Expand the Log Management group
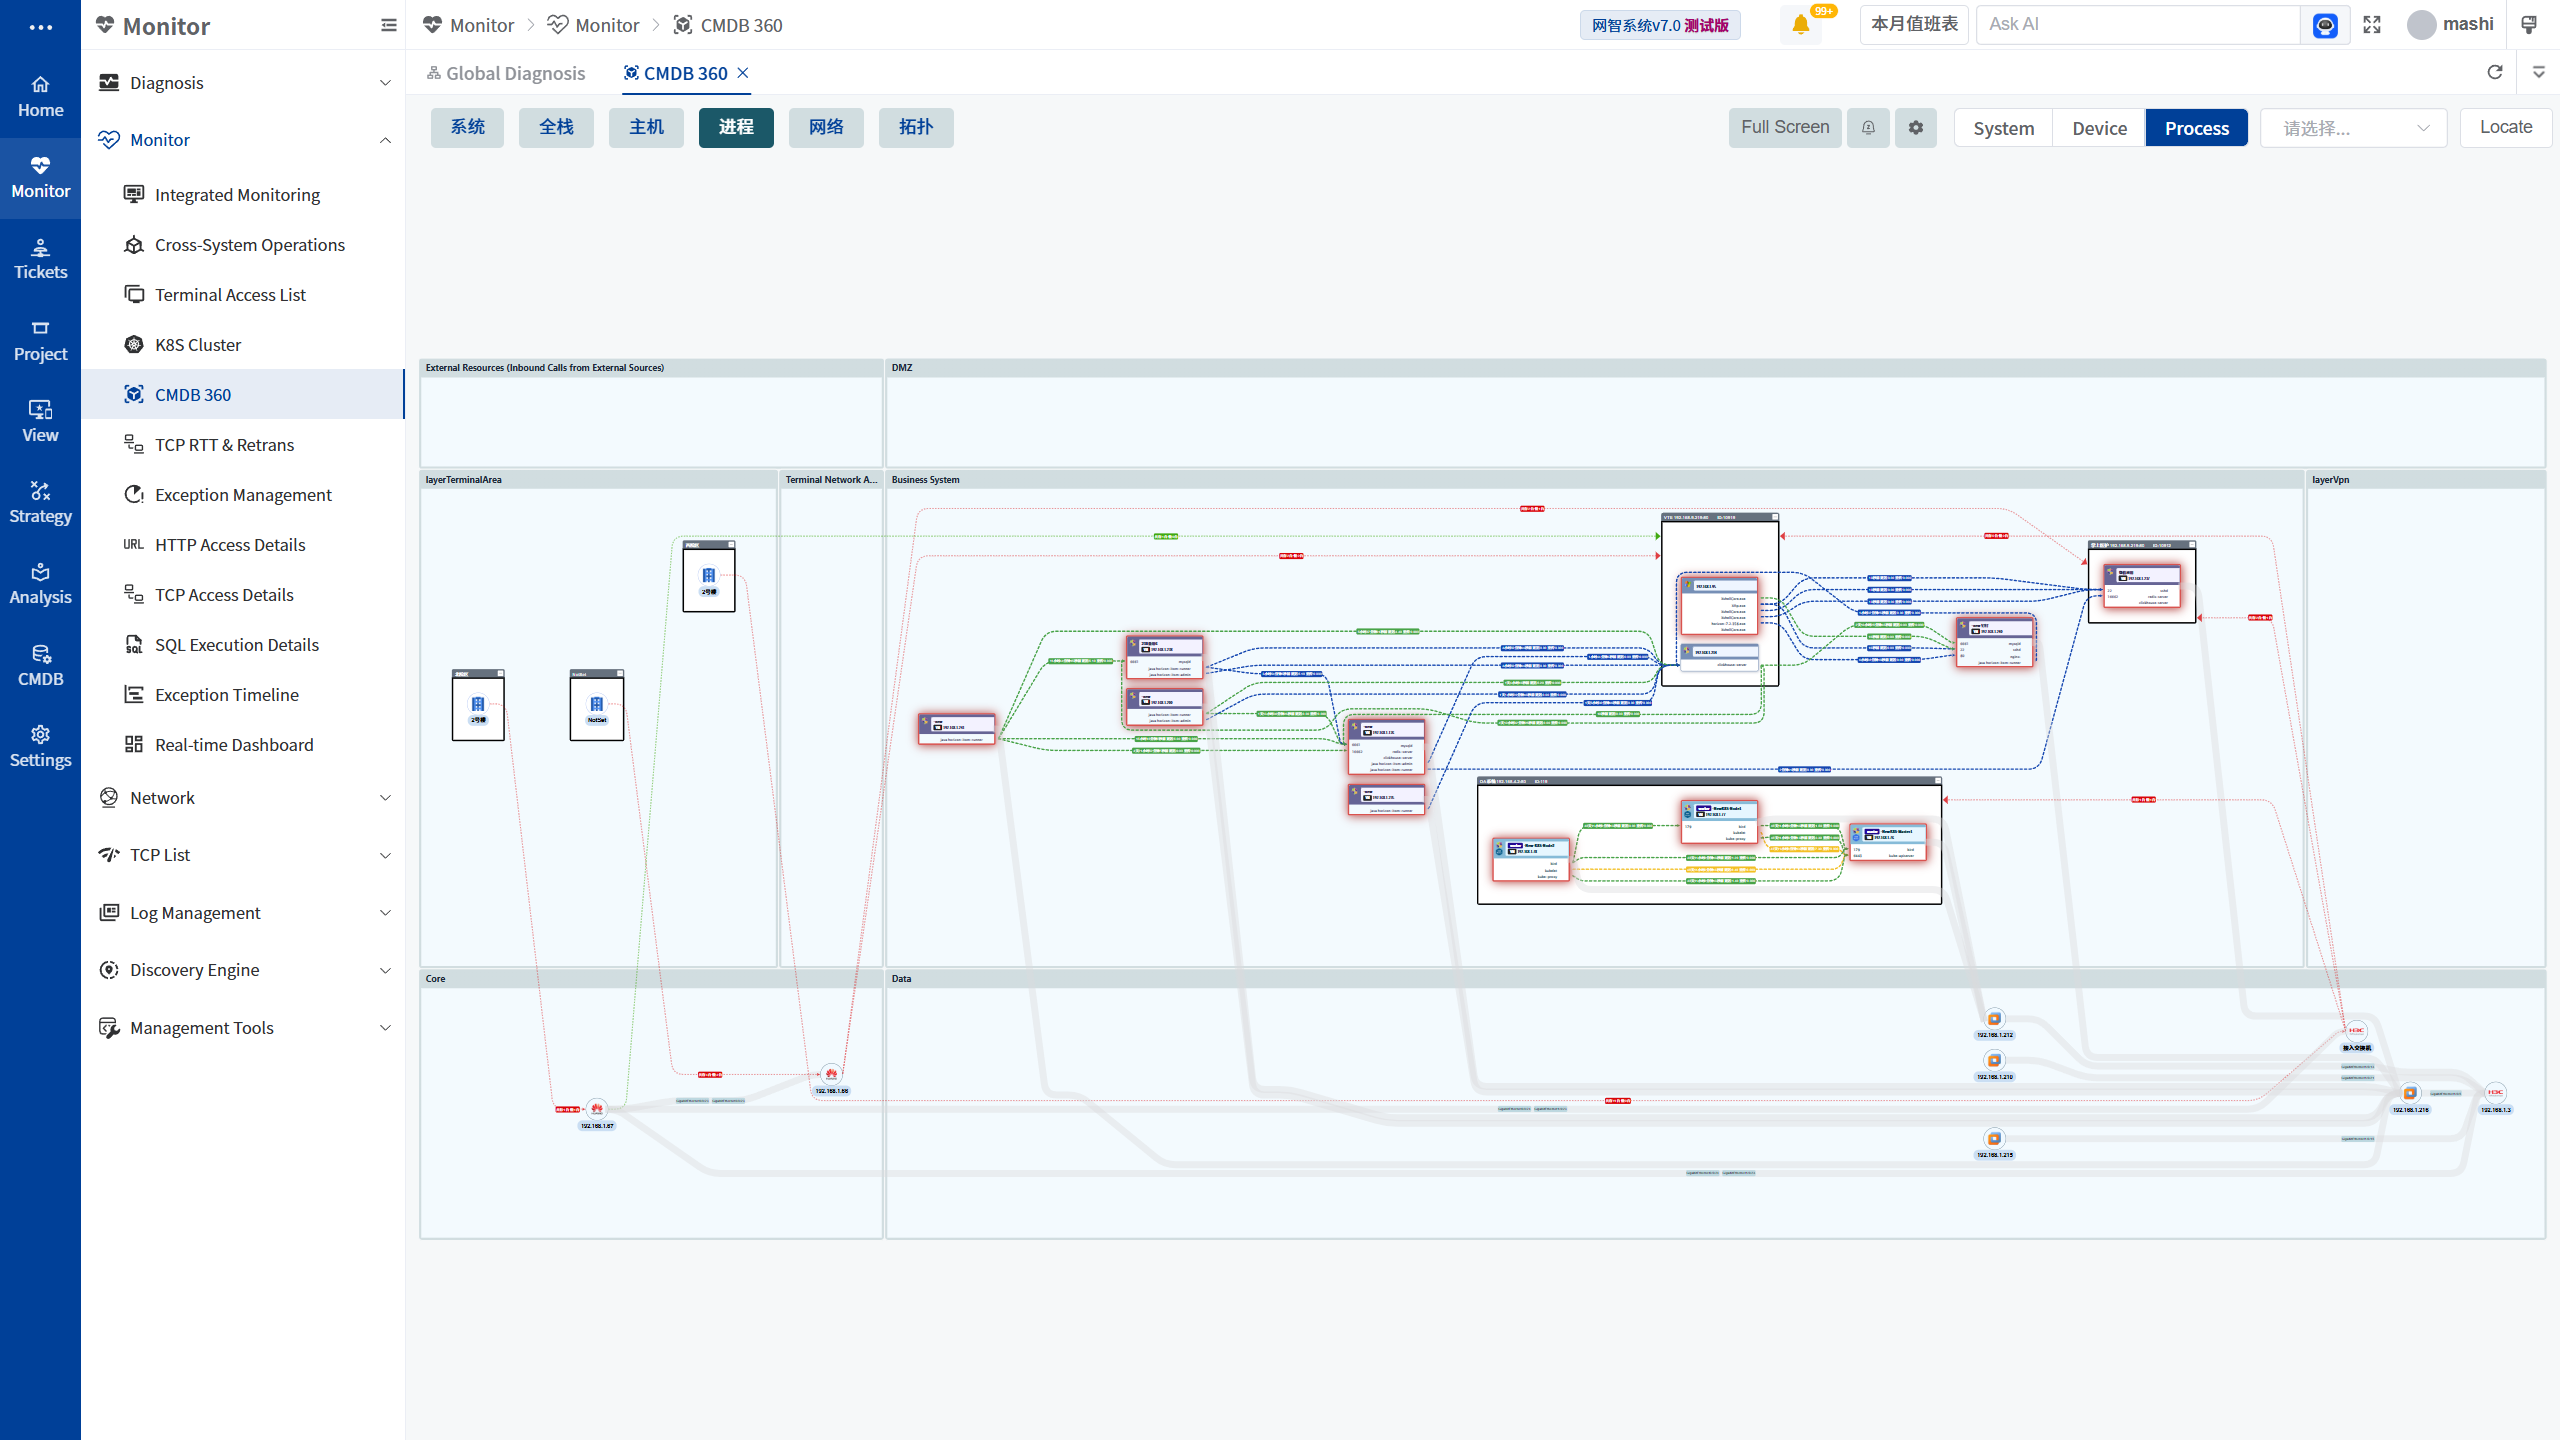This screenshot has height=1440, width=2560. point(244,913)
